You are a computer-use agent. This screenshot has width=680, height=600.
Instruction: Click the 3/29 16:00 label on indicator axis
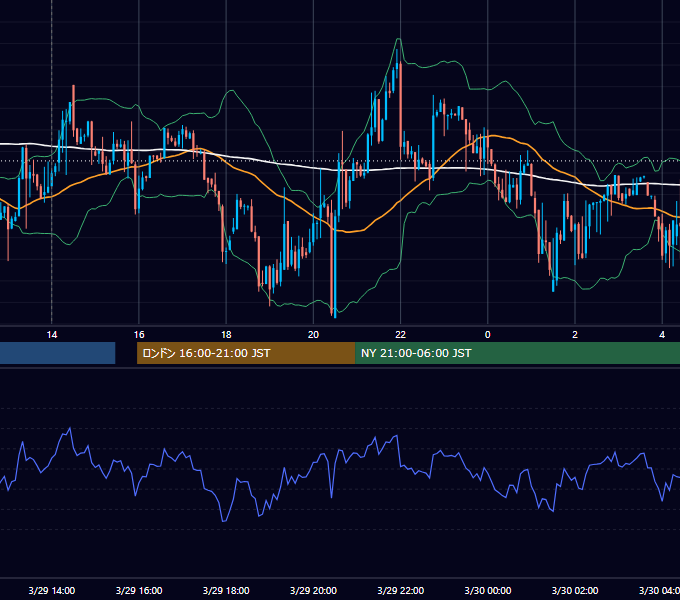tap(139, 590)
